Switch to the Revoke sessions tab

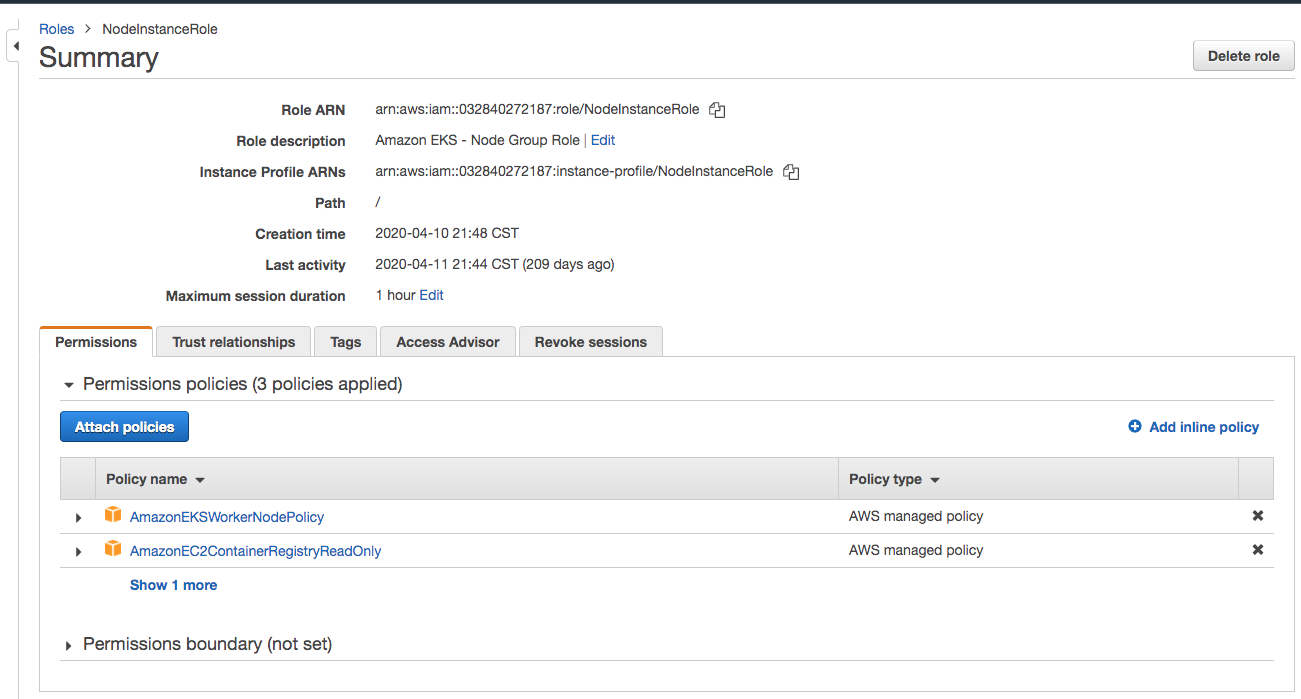(590, 341)
